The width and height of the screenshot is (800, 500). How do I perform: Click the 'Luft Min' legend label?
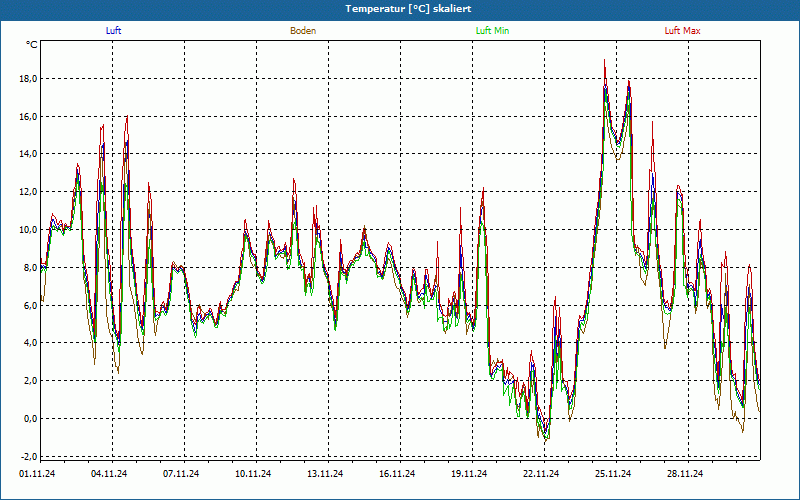492,31
